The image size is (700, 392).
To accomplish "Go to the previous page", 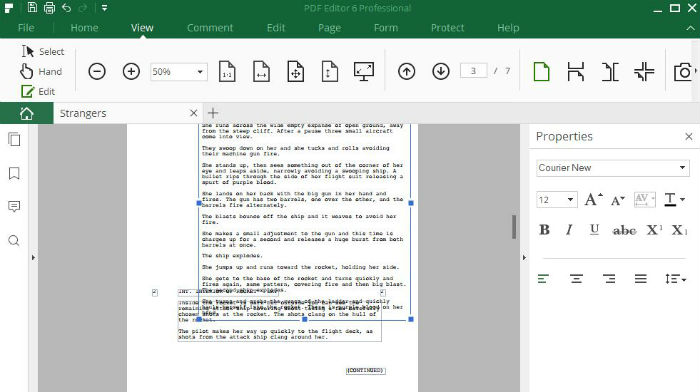I will [x=406, y=71].
